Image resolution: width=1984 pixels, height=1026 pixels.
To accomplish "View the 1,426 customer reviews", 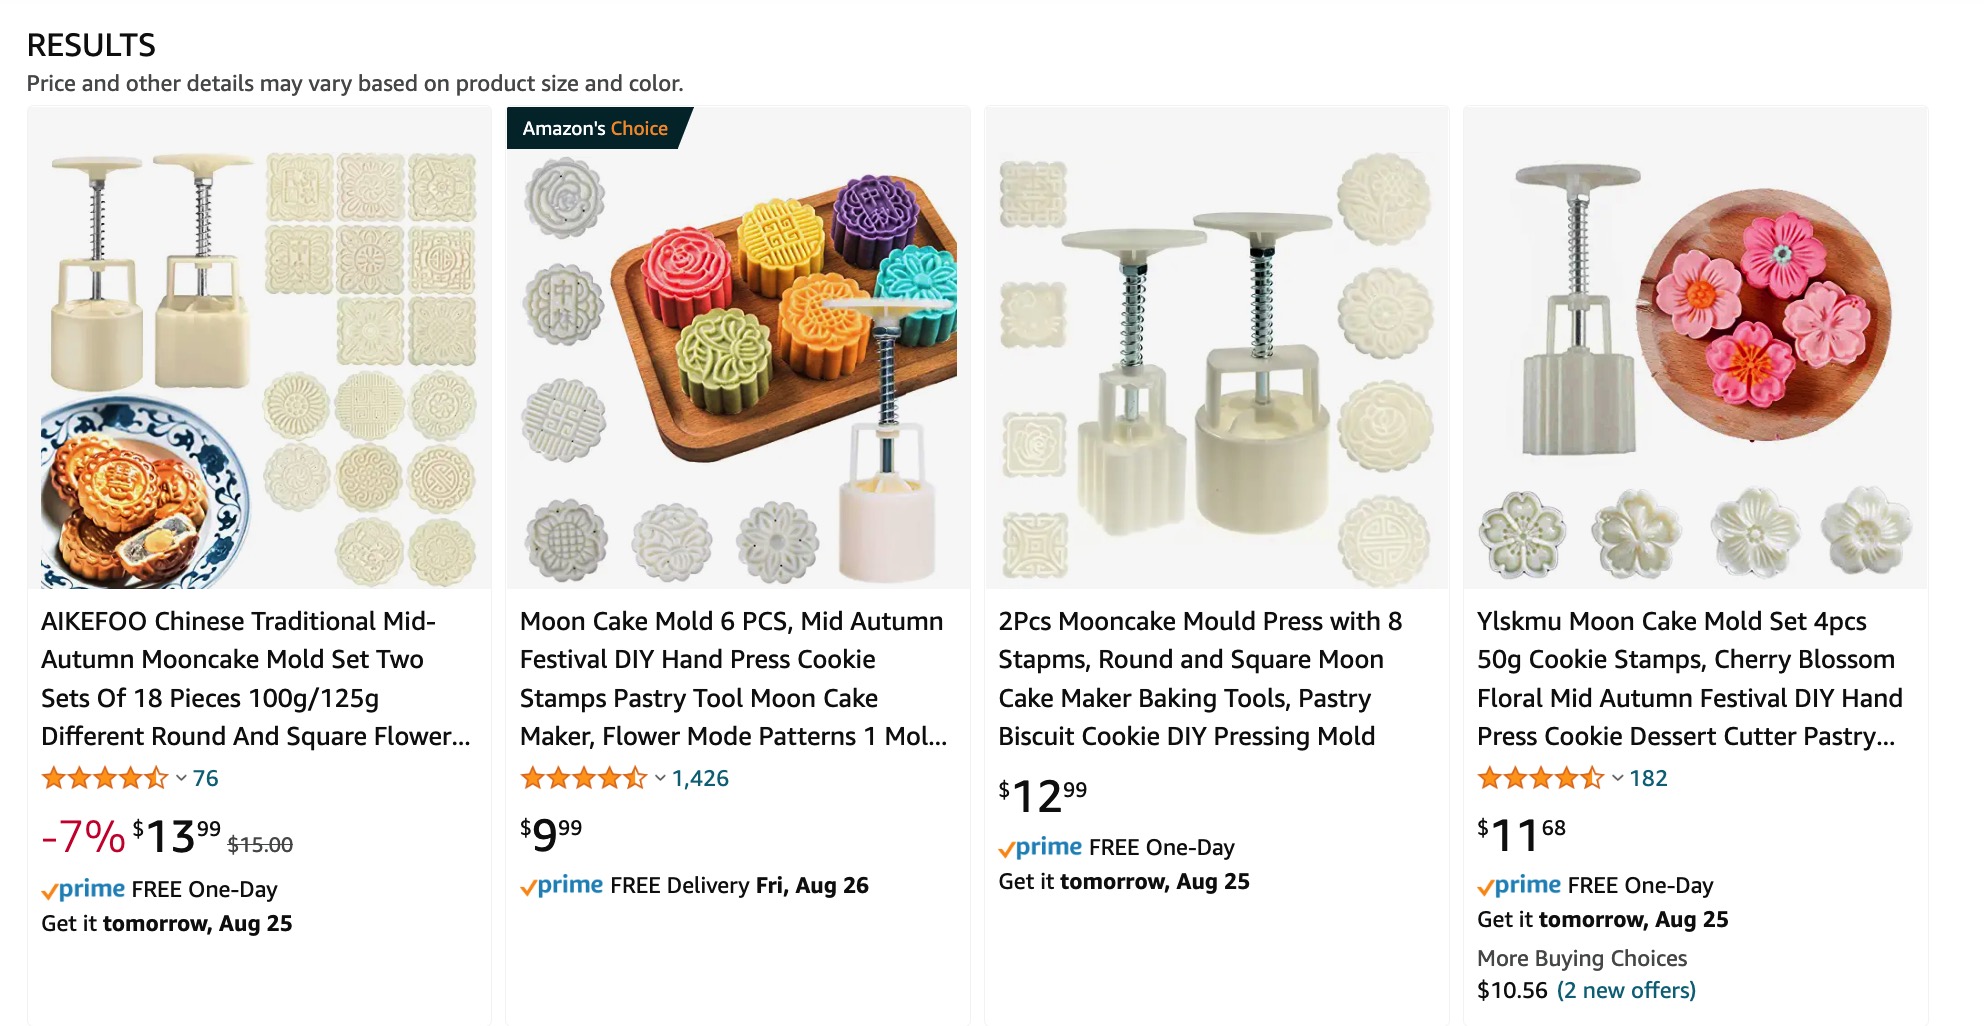I will (700, 778).
